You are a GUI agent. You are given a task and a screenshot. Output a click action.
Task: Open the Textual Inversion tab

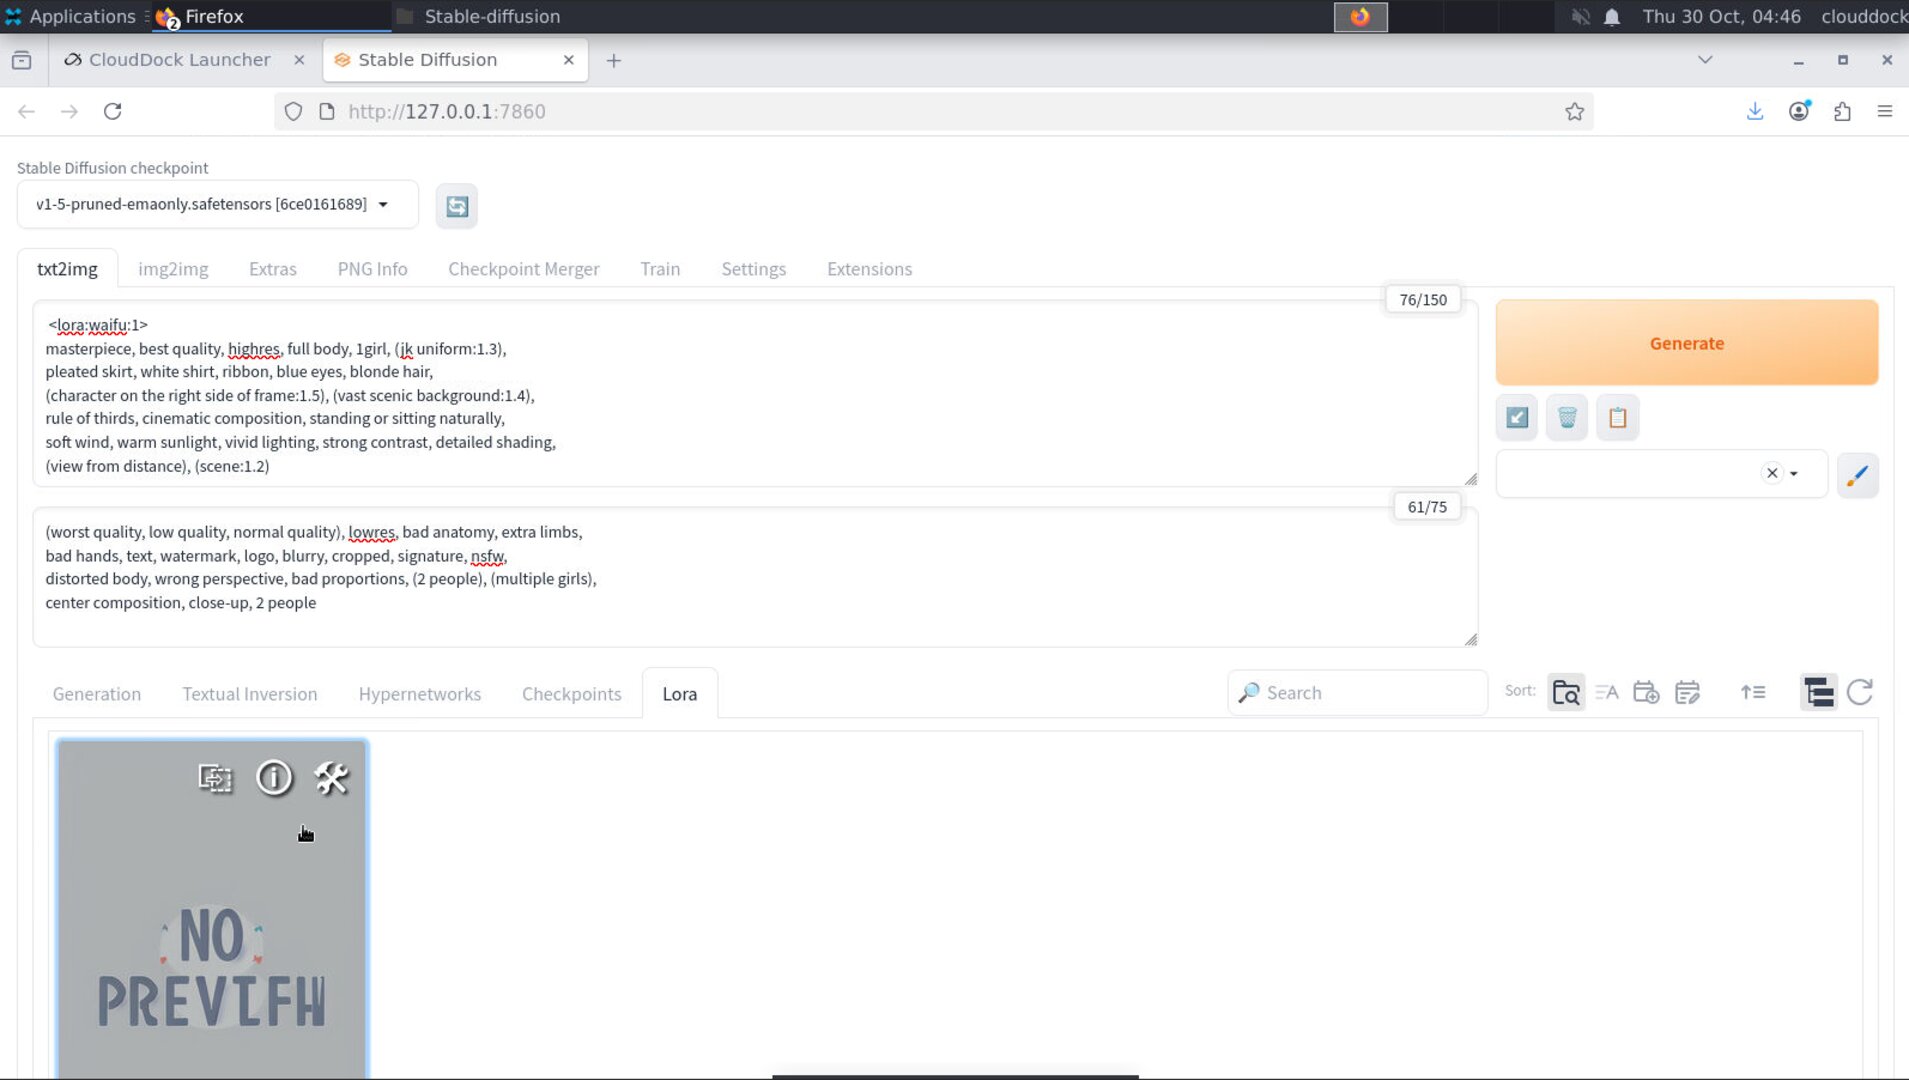coord(249,694)
